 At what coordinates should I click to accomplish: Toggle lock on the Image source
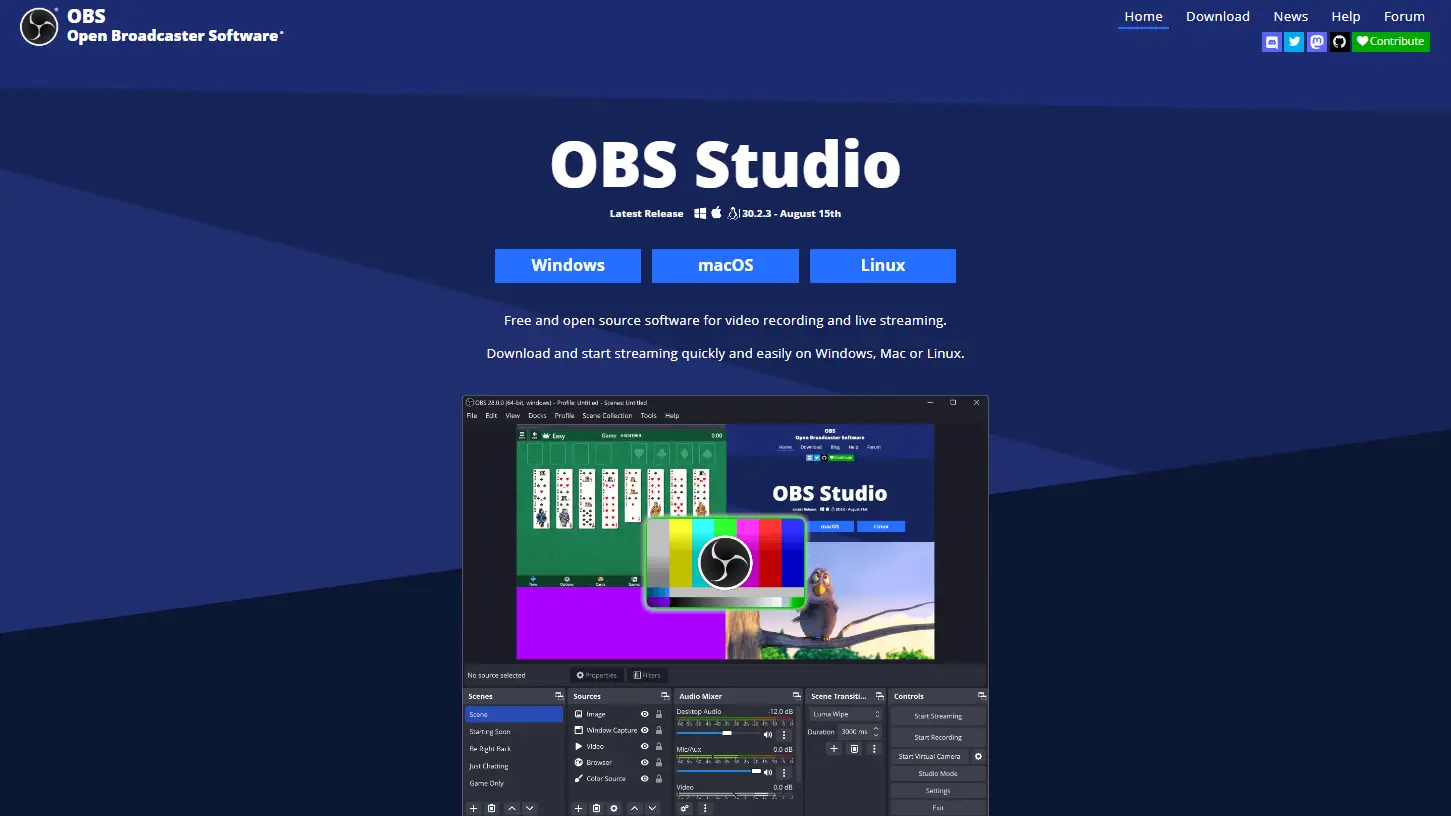coord(659,714)
